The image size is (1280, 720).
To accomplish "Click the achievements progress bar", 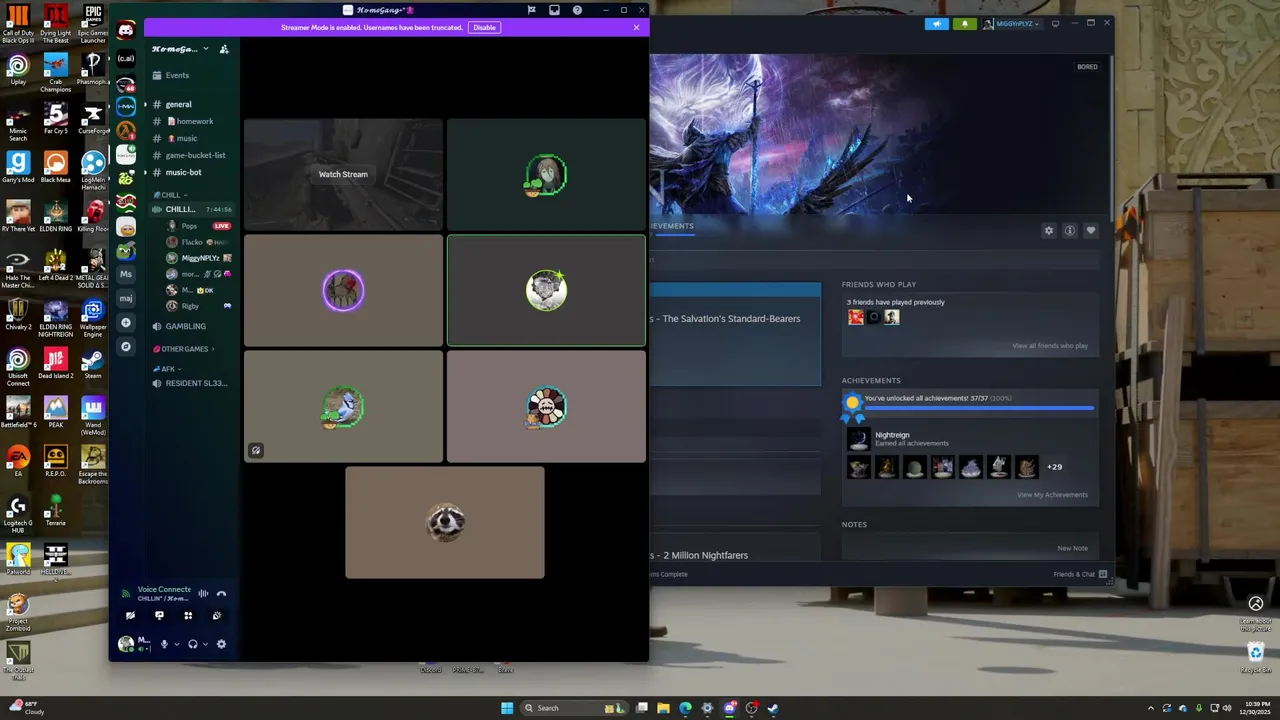I will coord(978,408).
